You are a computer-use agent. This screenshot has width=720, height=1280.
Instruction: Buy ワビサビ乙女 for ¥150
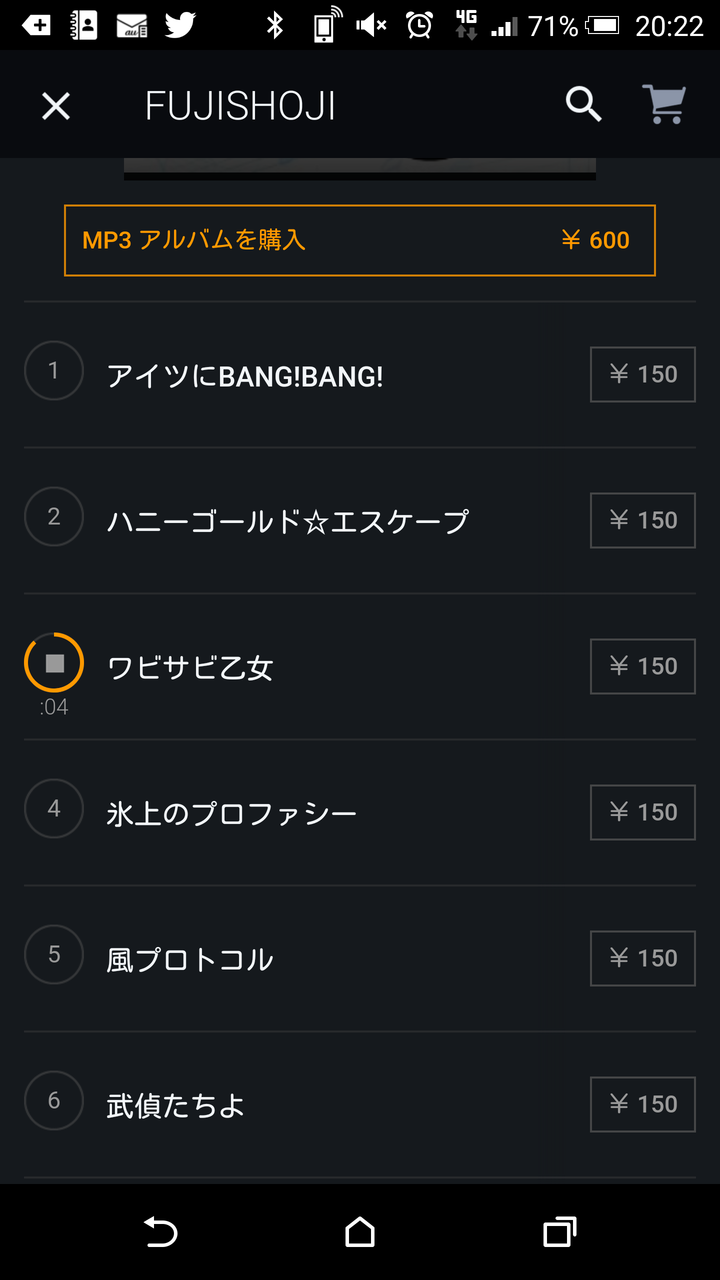[x=643, y=666]
